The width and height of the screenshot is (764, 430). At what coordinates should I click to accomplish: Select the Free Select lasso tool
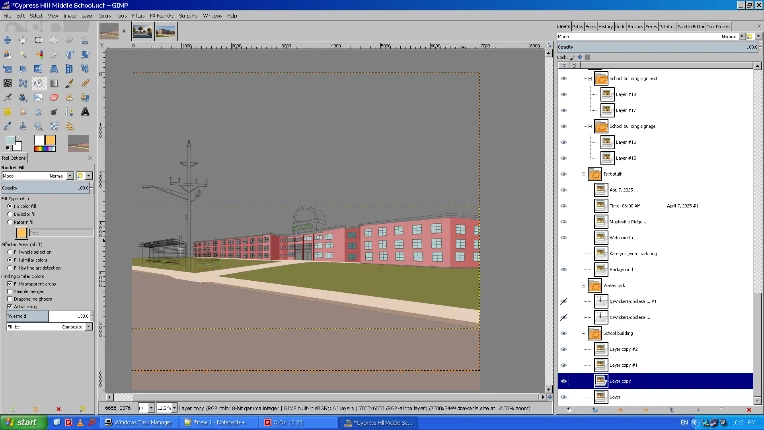tap(70, 40)
